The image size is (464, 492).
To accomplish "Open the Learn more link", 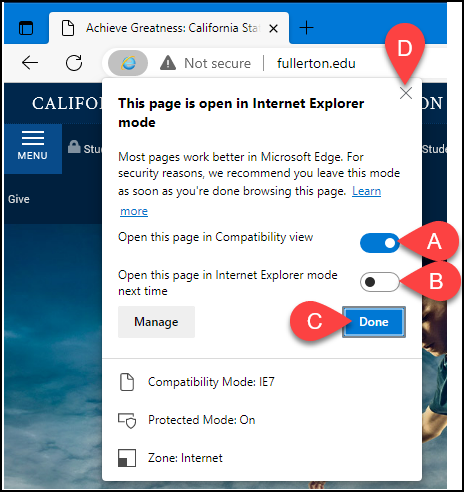I will pyautogui.click(x=366, y=191).
